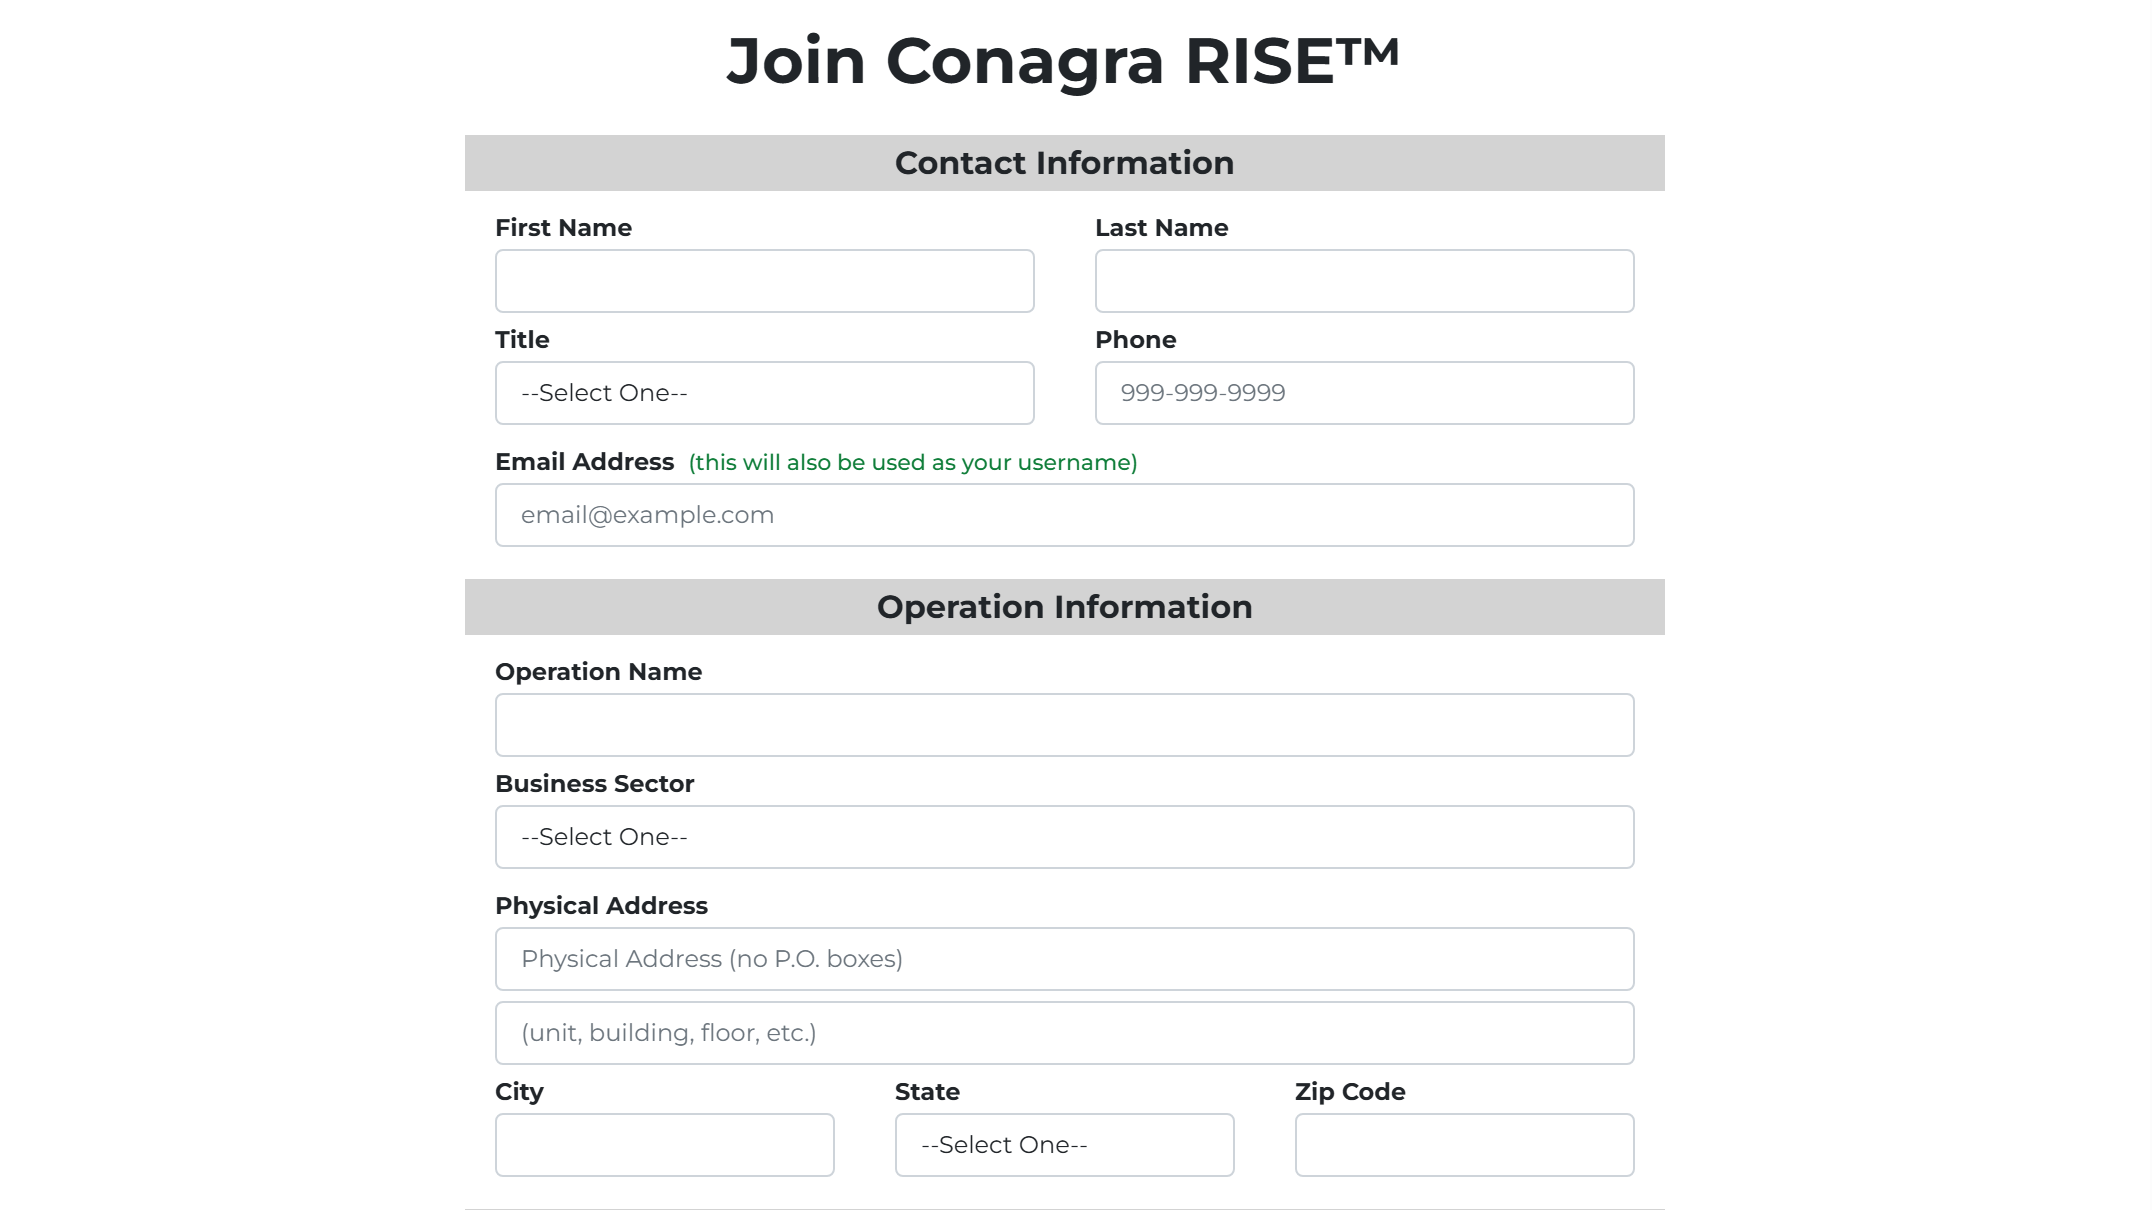Open the State dropdown
This screenshot has width=2152, height=1210.
pyautogui.click(x=1064, y=1144)
